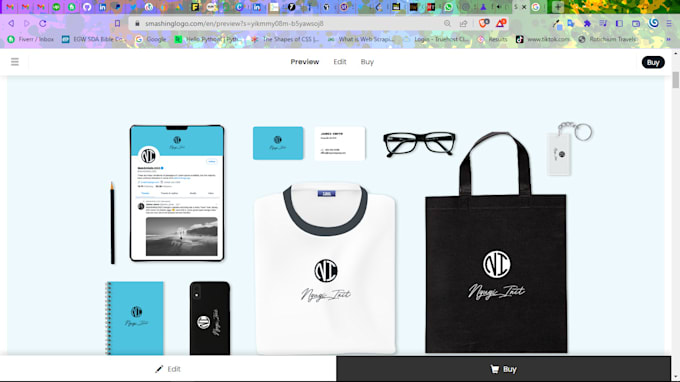Open the extensions puzzle icon
Image resolution: width=680 pixels, height=382 pixels.
587,24
